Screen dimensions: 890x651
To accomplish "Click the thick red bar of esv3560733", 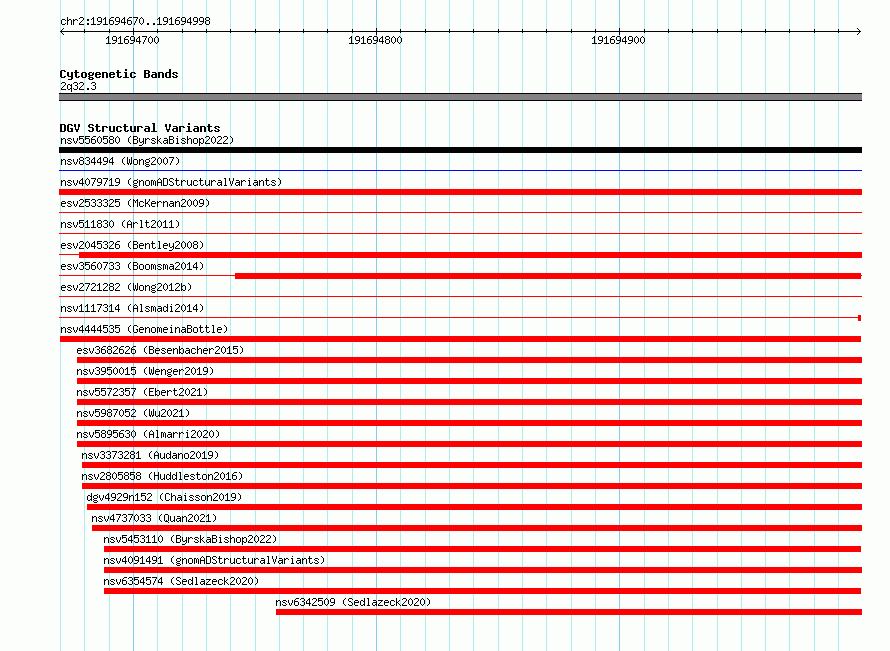I will tap(548, 276).
